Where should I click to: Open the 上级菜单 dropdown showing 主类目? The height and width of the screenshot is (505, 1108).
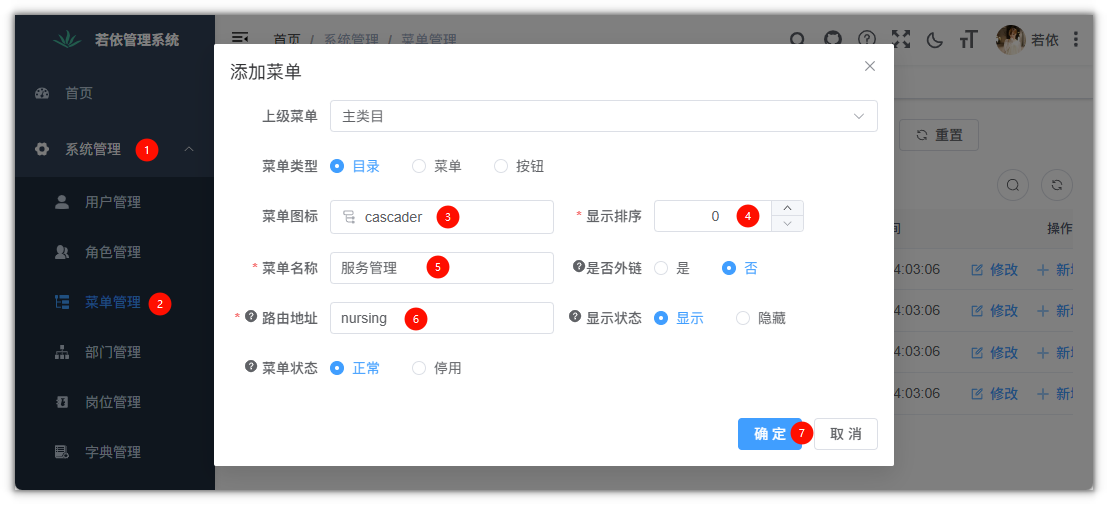[x=603, y=116]
